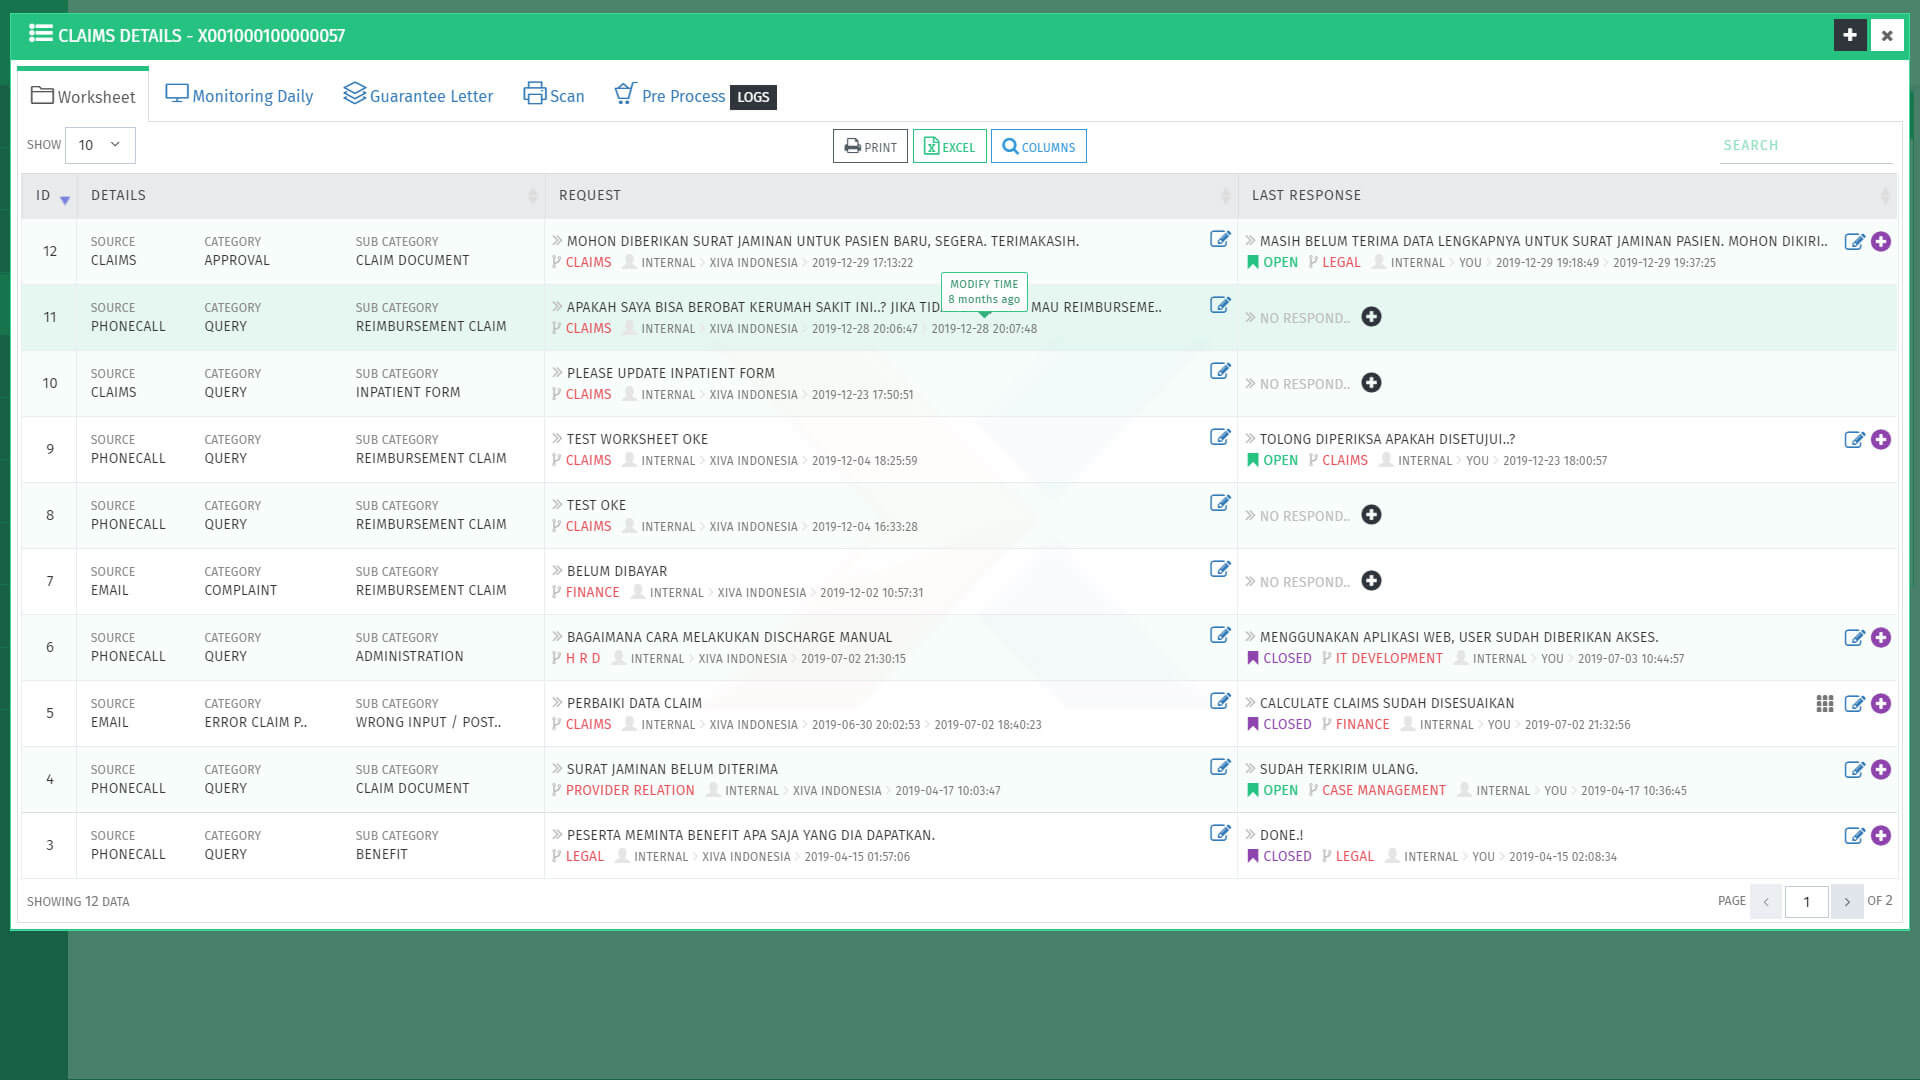1920x1080 pixels.
Task: Edit last response in row 12
Action: tap(1854, 242)
